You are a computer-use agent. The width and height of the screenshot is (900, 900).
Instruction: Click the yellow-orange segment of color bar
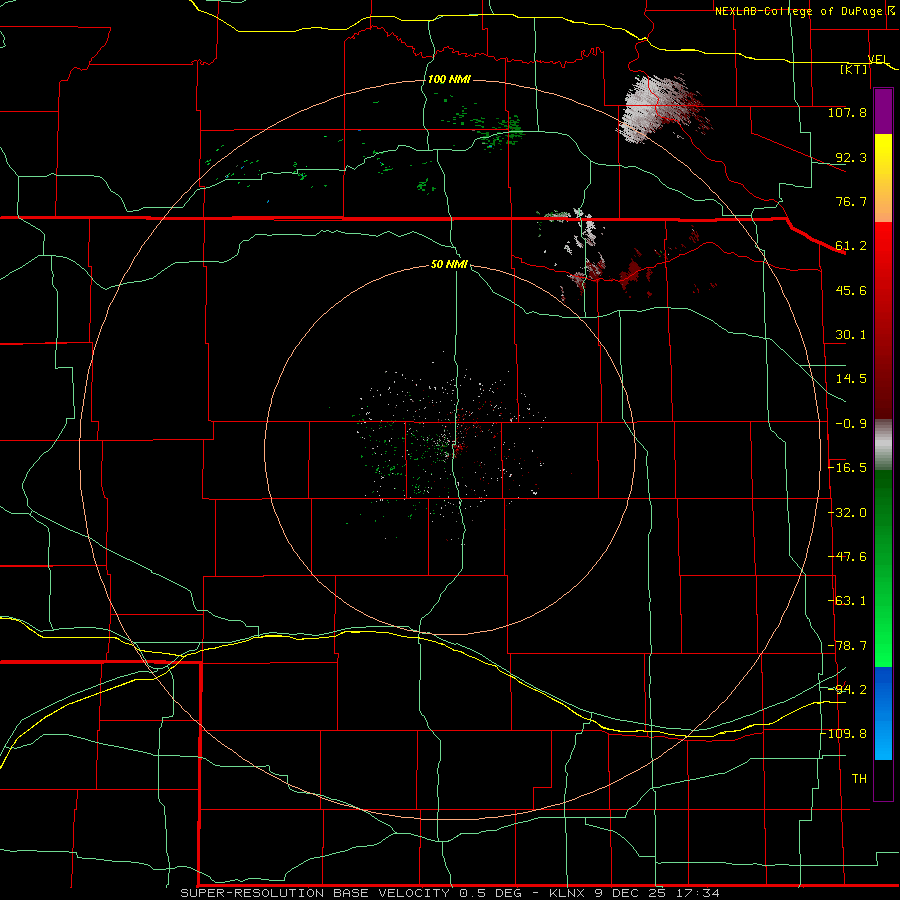point(883,178)
